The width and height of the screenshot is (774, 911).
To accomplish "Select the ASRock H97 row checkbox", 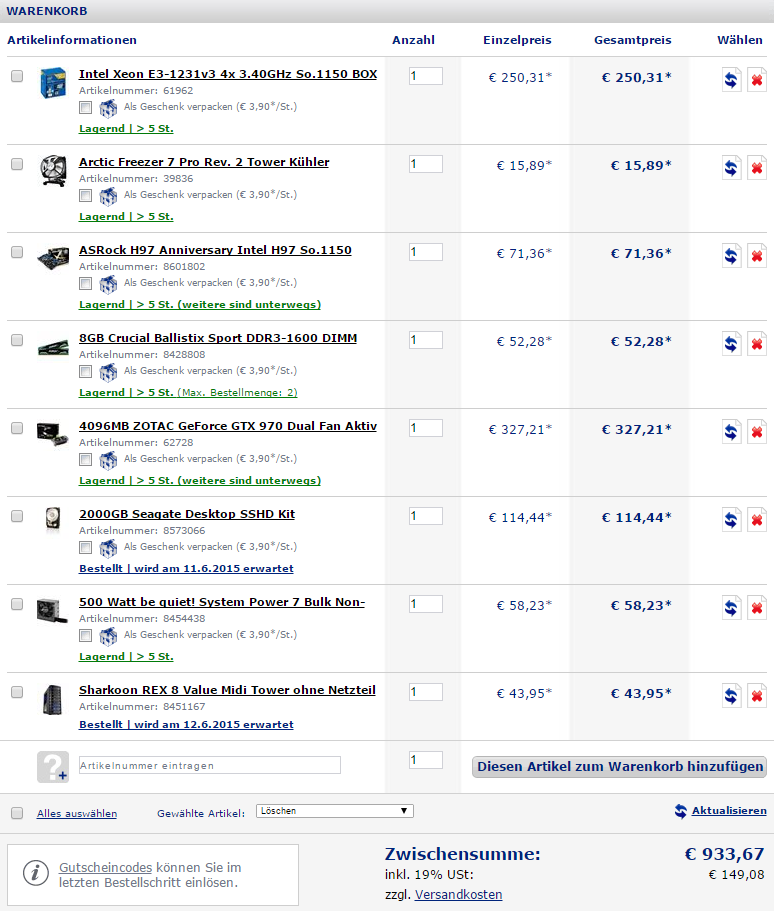I will (x=17, y=252).
